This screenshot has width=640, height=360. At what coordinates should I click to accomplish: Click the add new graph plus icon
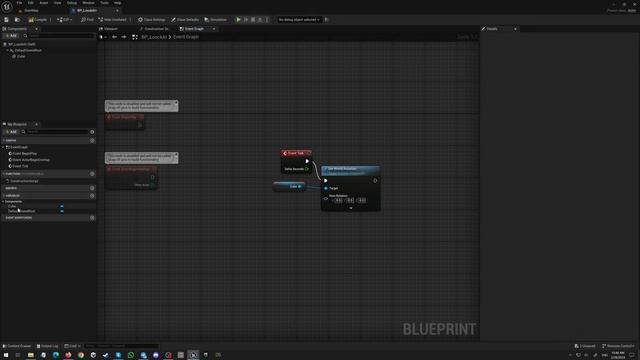coord(92,140)
